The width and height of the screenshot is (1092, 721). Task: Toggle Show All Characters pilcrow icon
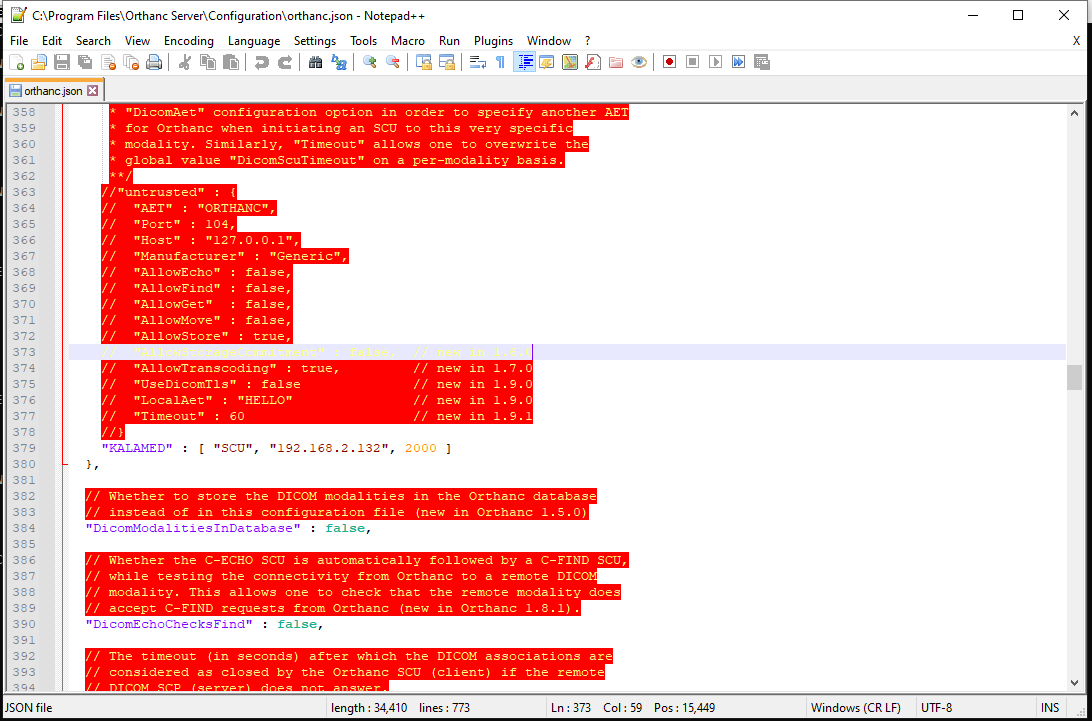[500, 62]
